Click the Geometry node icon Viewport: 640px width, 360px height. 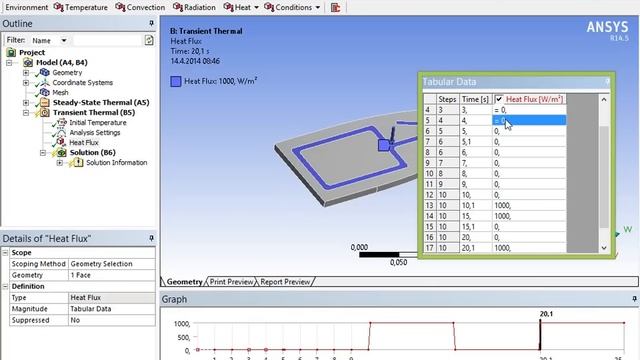pos(44,72)
